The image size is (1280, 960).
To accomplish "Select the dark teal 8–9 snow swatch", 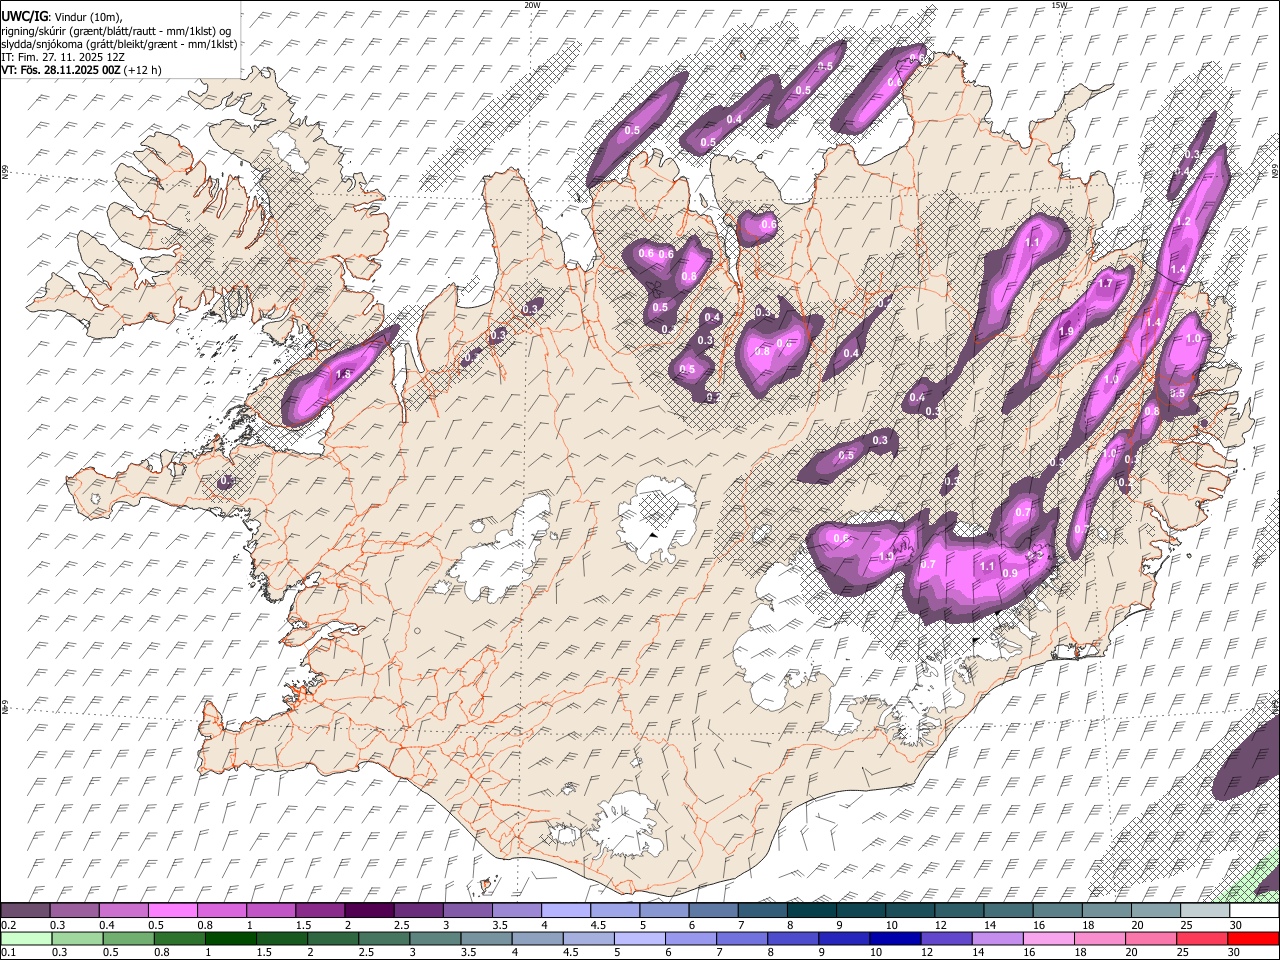I will (x=812, y=911).
